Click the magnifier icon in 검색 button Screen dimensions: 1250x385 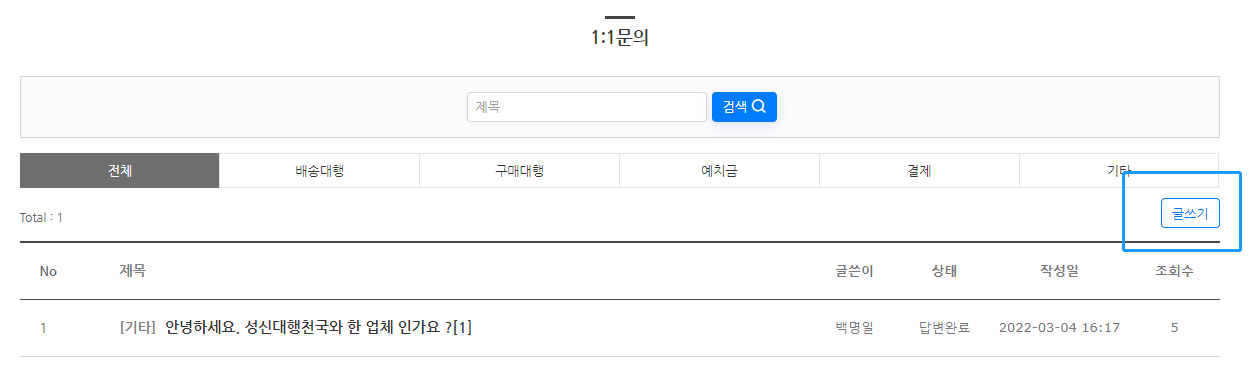[x=759, y=107]
